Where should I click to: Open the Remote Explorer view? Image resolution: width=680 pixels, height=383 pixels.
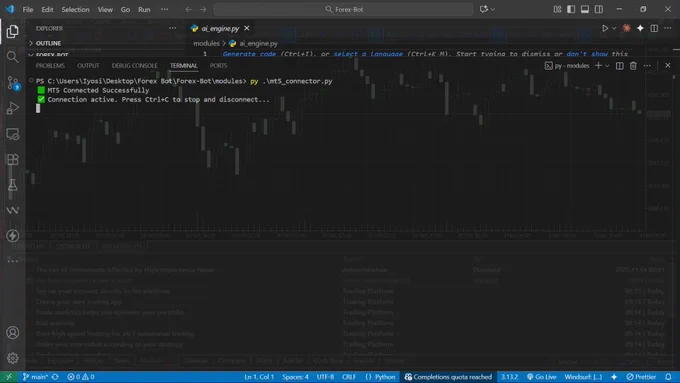click(13, 134)
